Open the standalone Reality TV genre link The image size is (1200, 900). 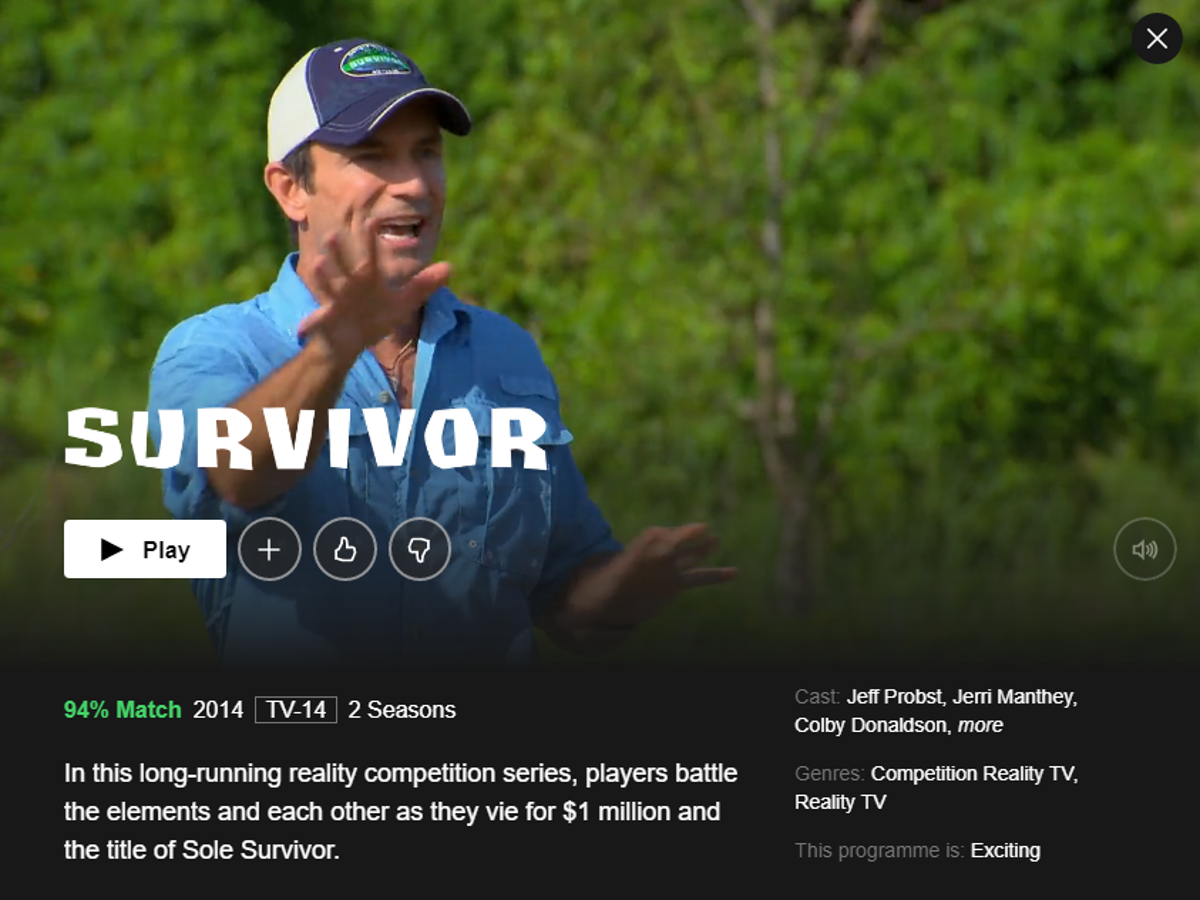tap(840, 802)
